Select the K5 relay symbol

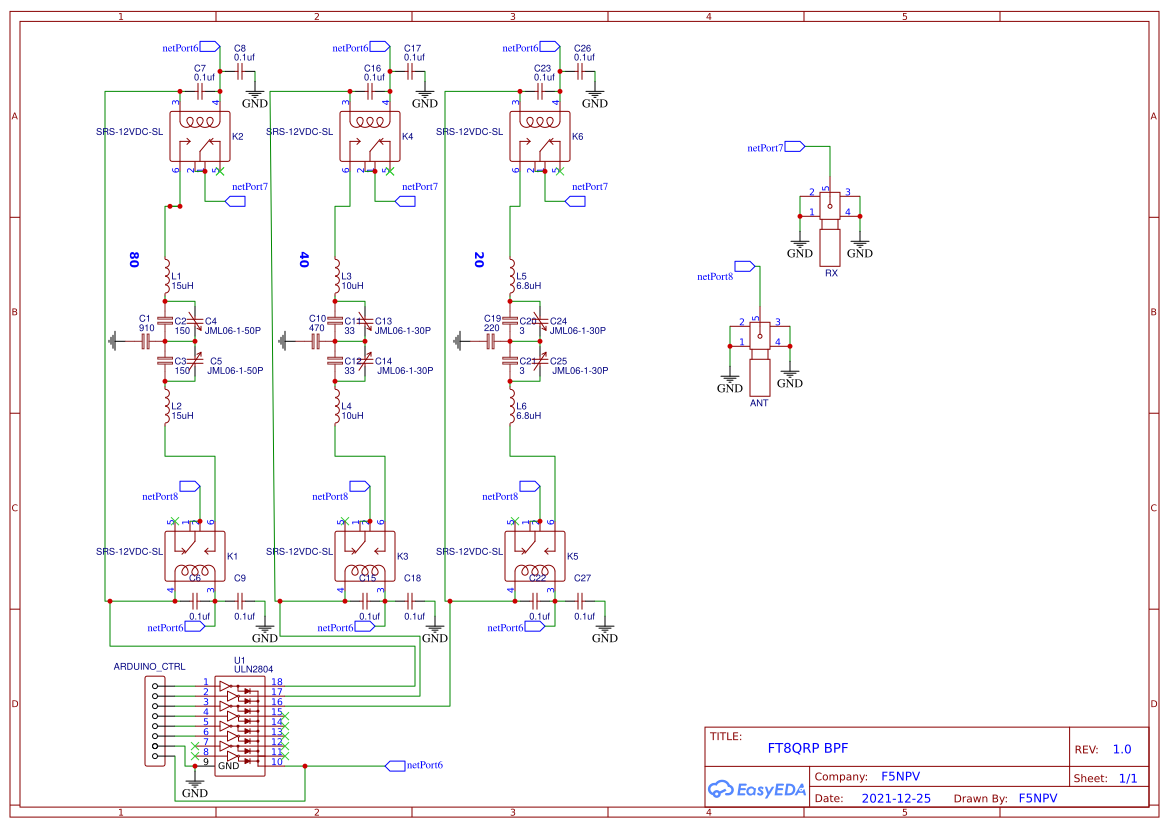click(x=538, y=557)
